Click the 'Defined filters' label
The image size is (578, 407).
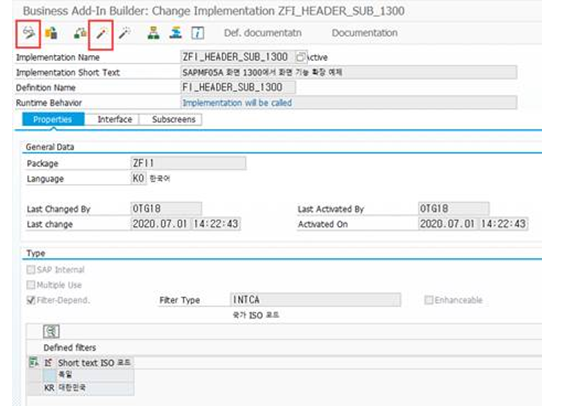click(x=70, y=348)
